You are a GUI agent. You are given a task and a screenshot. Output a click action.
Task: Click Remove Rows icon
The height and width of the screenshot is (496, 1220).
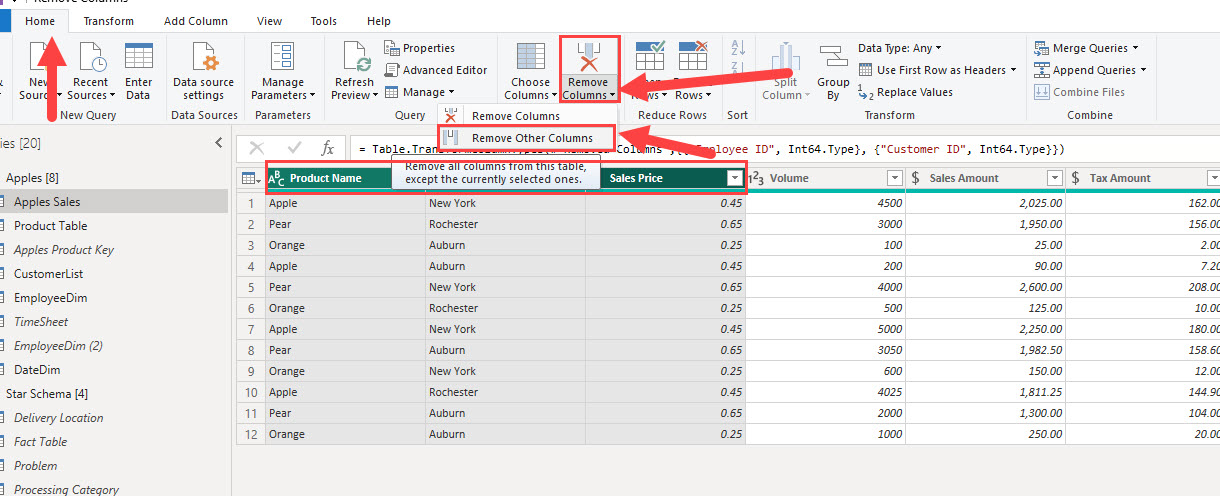tap(693, 55)
